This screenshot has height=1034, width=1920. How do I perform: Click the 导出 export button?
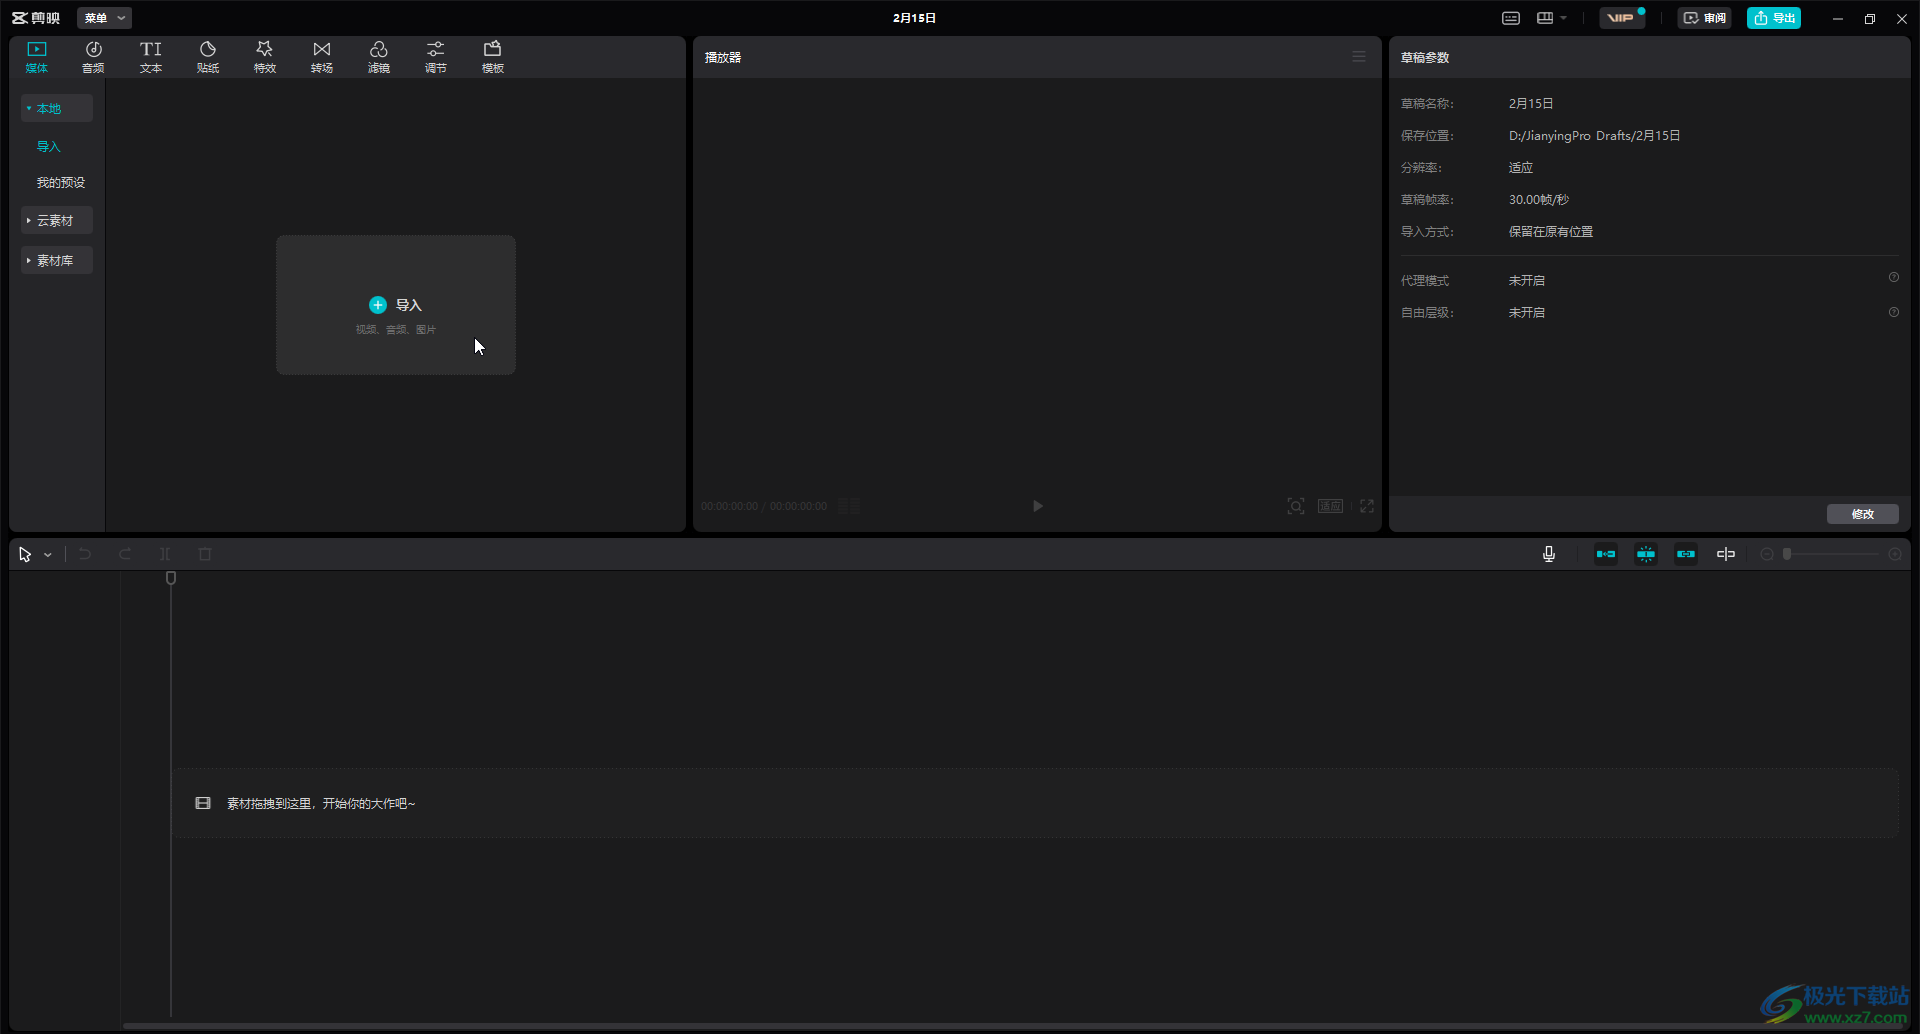point(1774,18)
